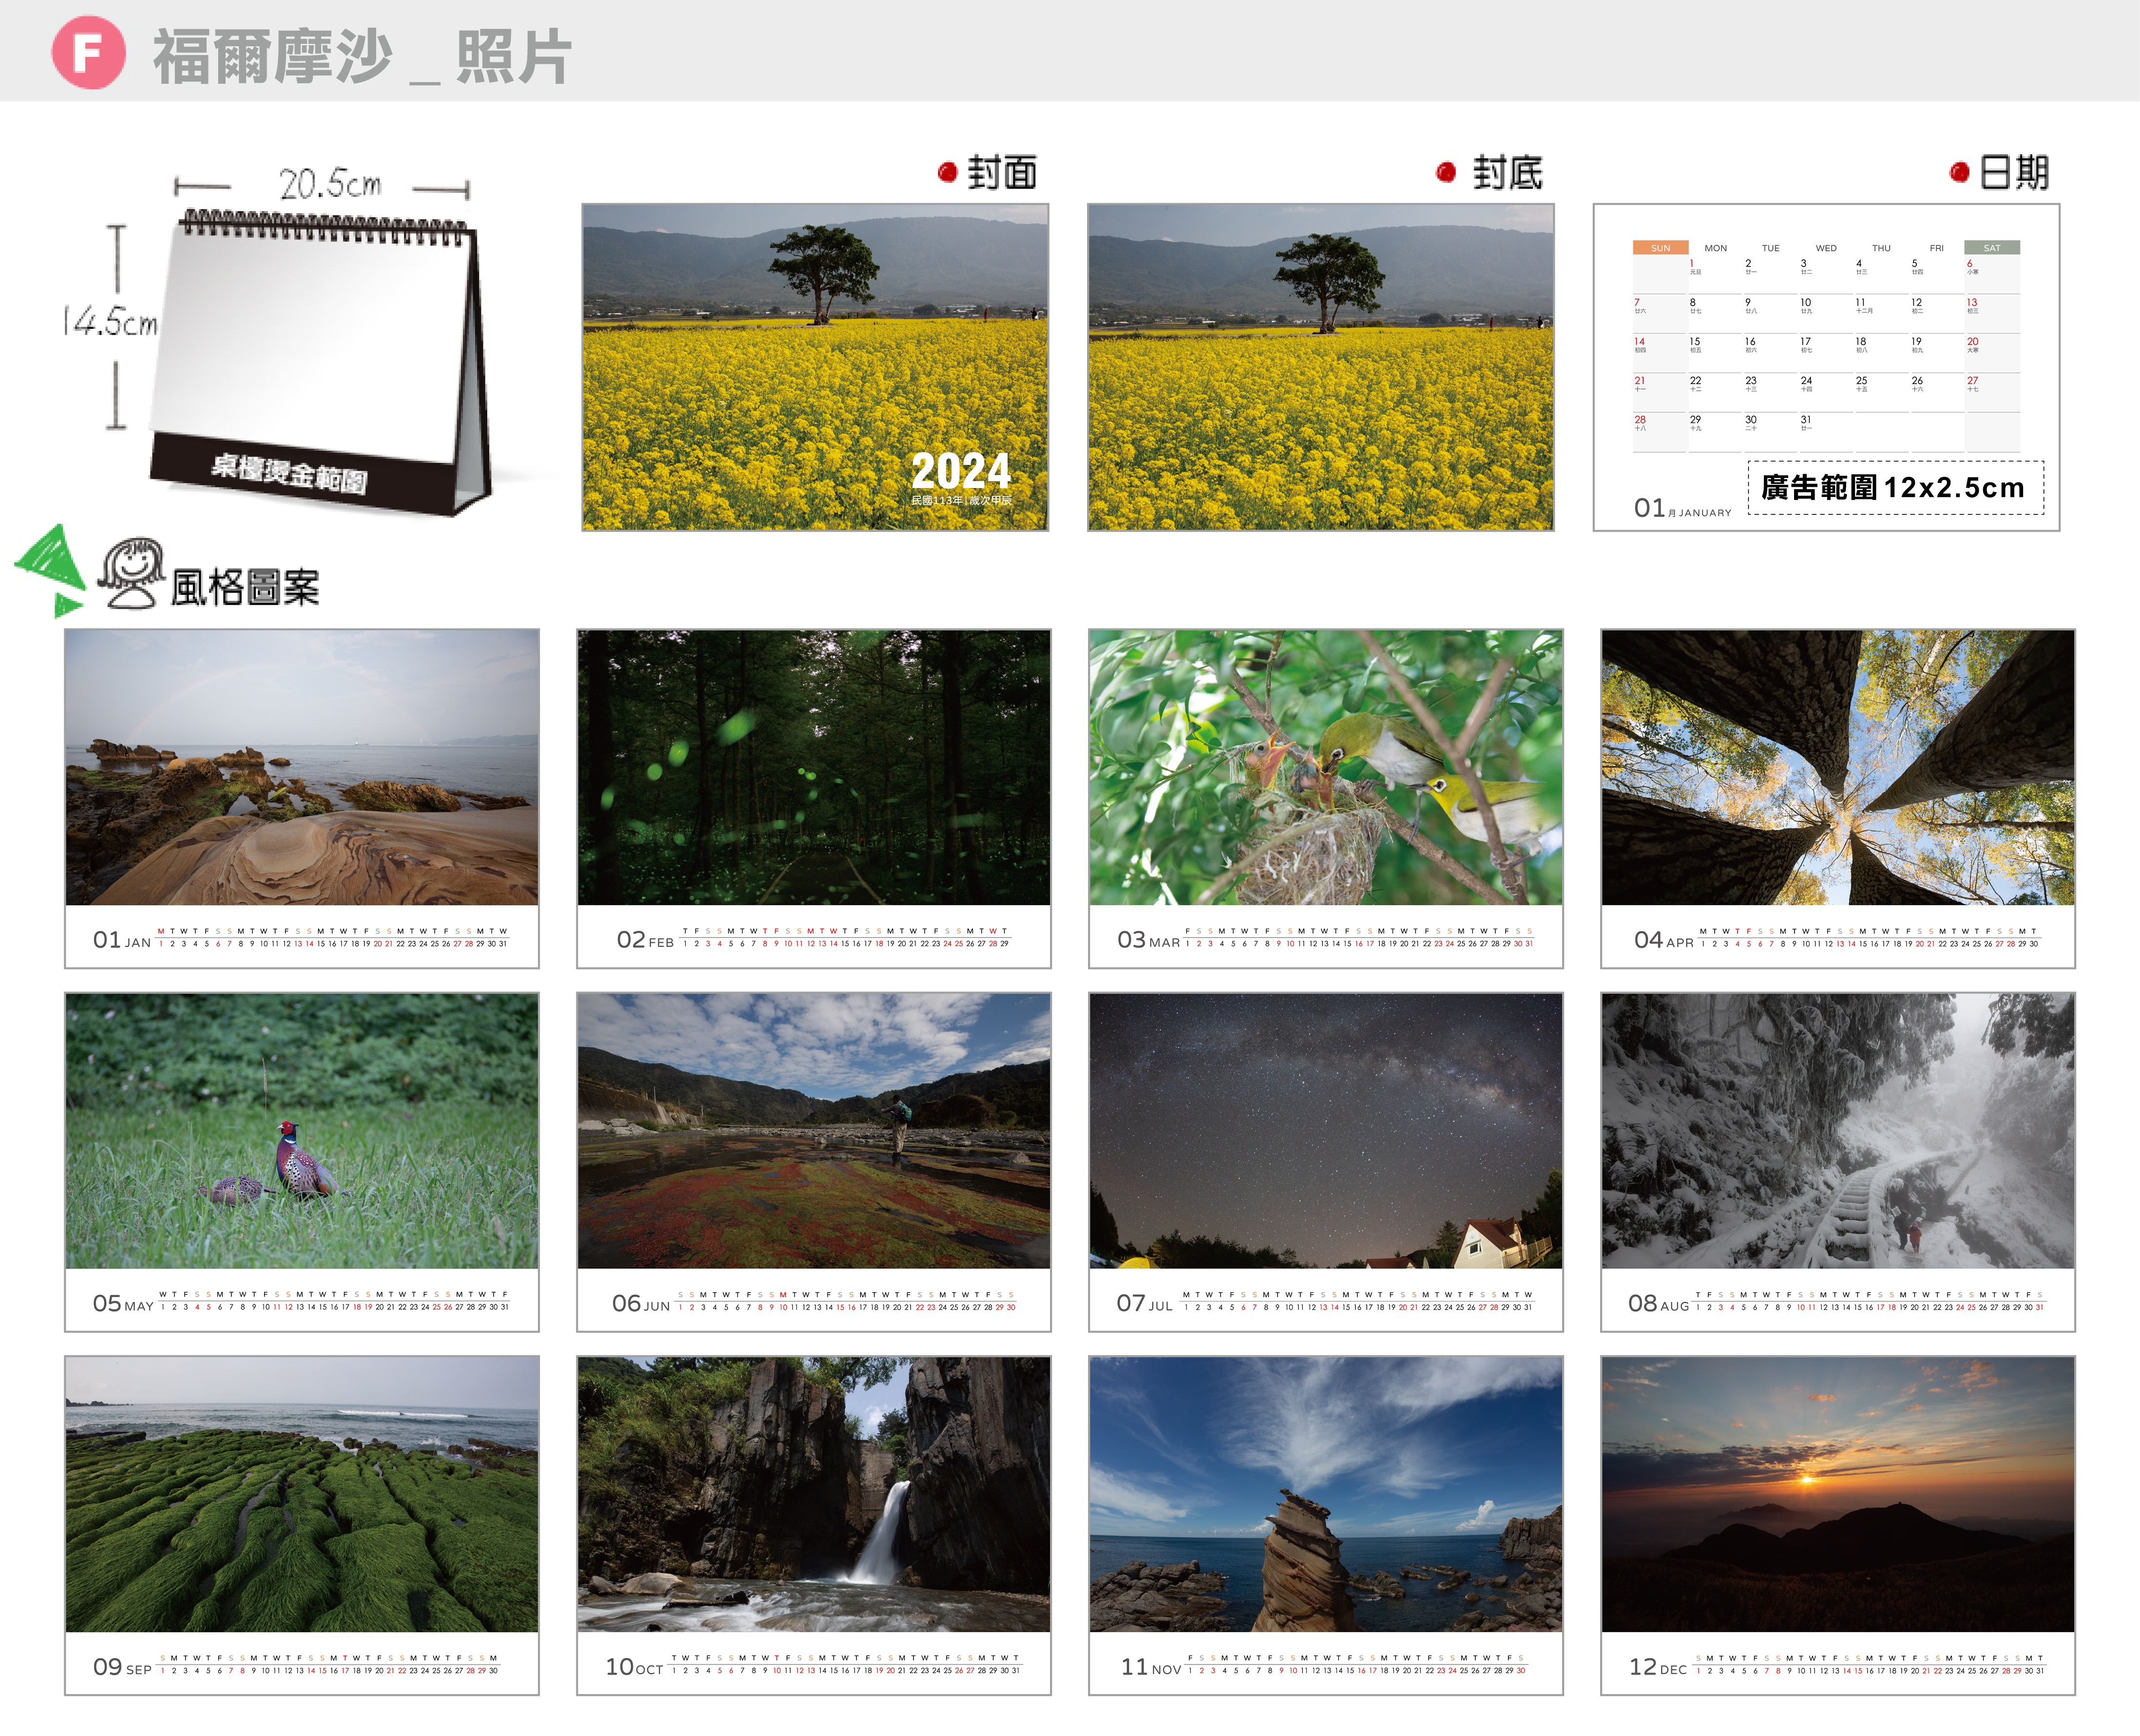Click the red dot beside 封底
This screenshot has height=1736, width=2140.
click(x=1445, y=172)
